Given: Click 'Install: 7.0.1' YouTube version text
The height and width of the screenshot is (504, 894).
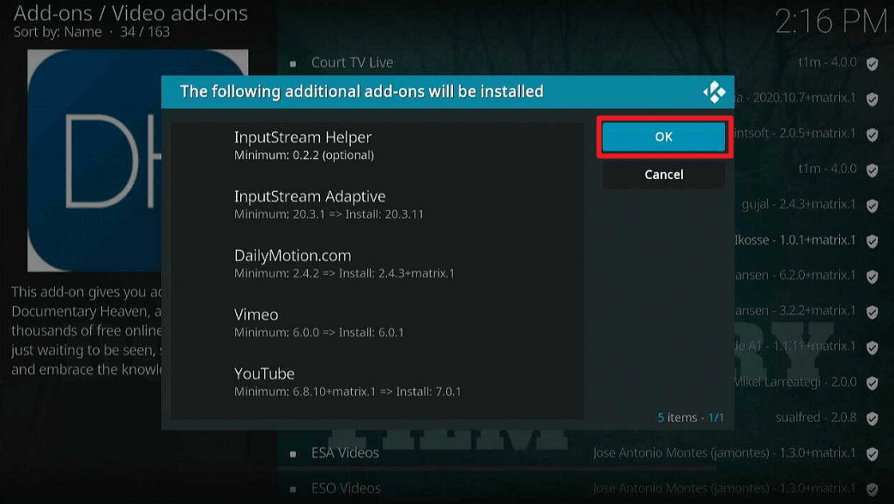Looking at the screenshot, I should pyautogui.click(x=429, y=392).
